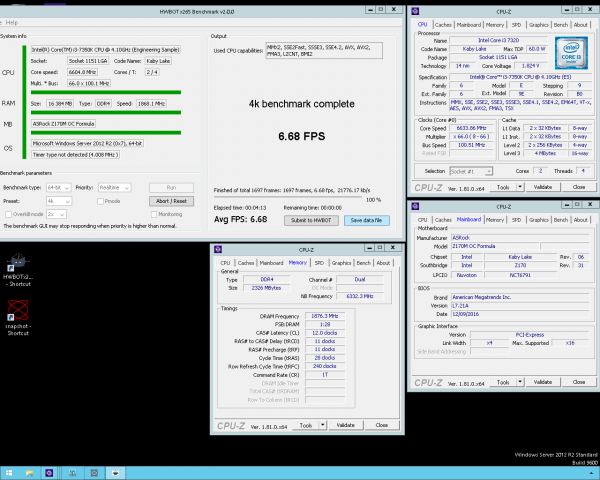Click the Abort / Reset button

point(171,201)
